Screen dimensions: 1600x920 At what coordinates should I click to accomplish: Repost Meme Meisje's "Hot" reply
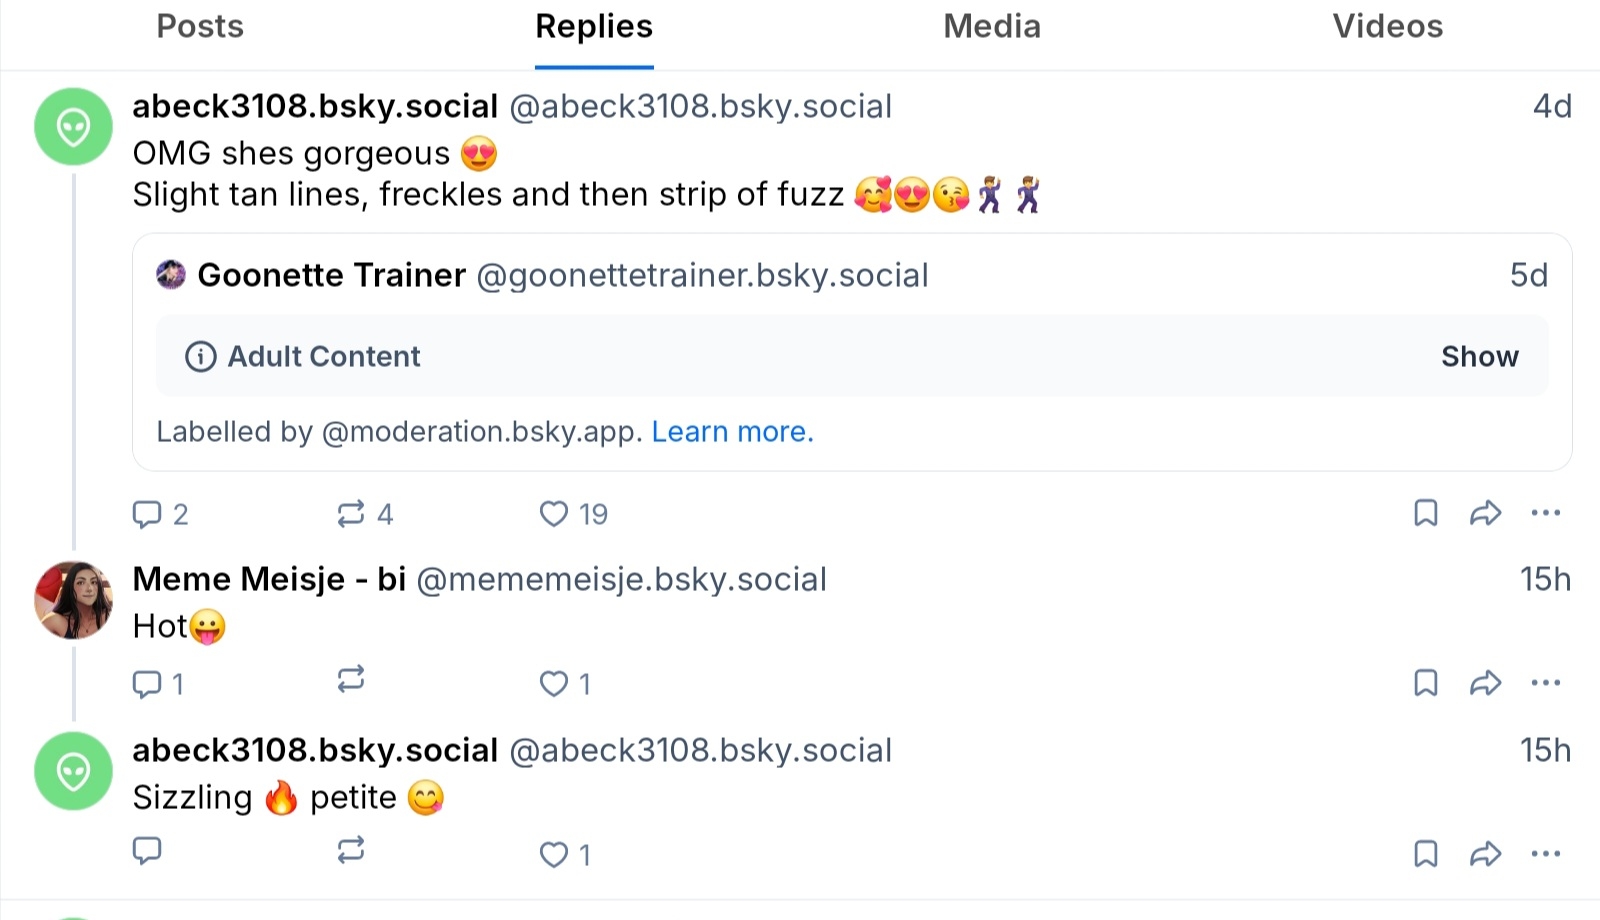[351, 681]
